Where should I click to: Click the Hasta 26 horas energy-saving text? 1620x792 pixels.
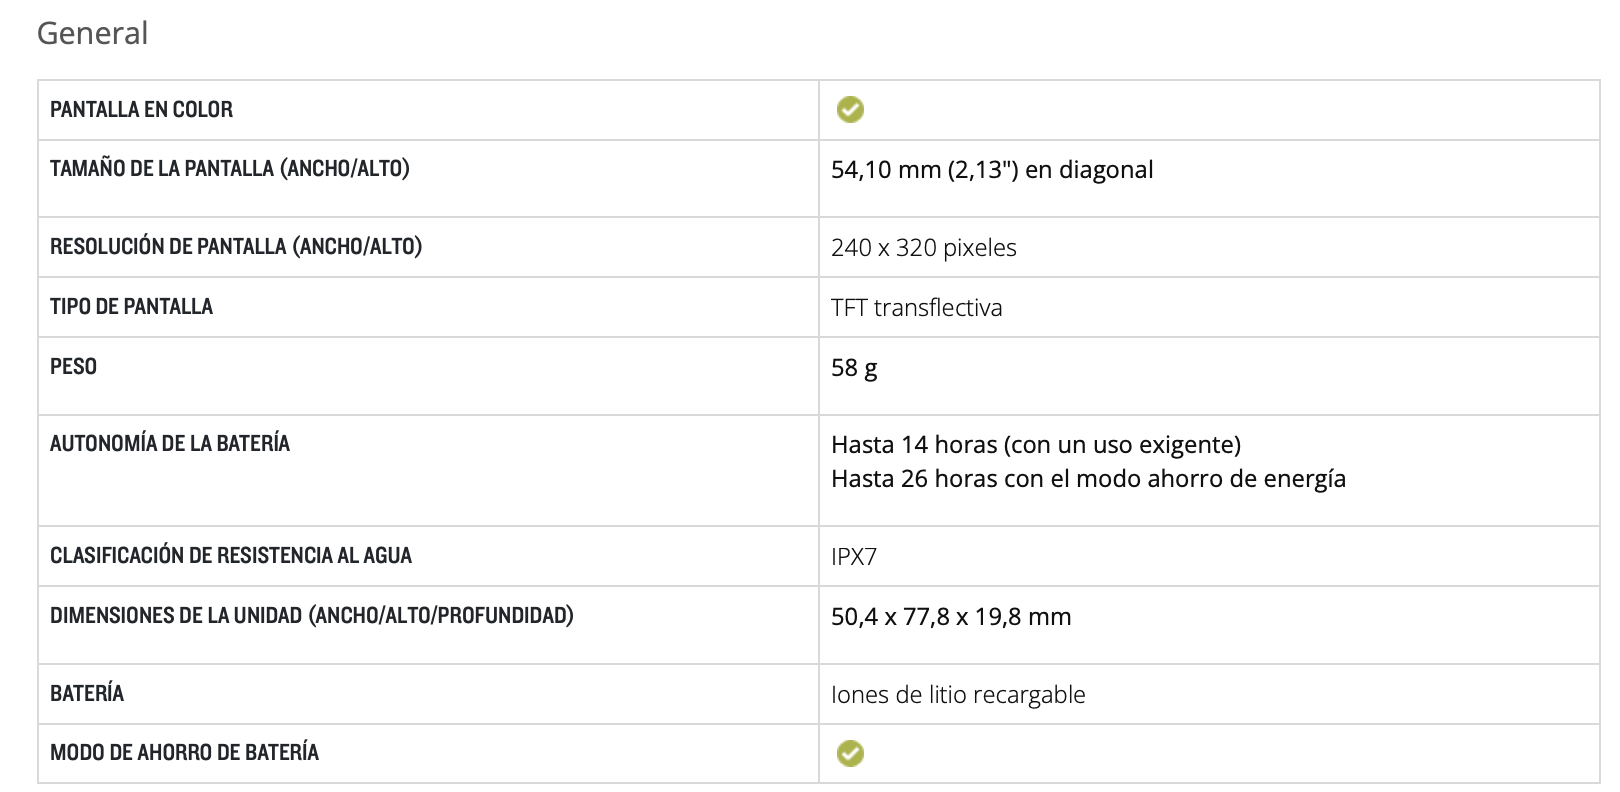(1087, 479)
